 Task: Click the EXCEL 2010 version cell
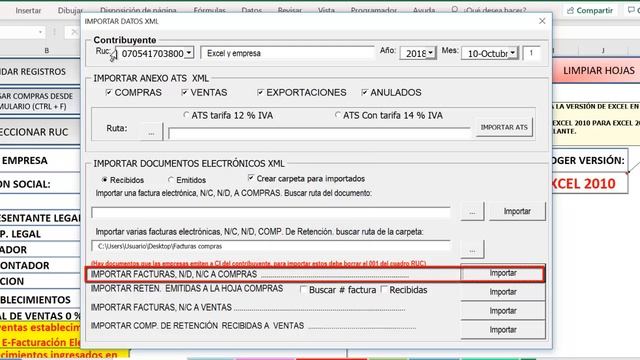pos(590,184)
